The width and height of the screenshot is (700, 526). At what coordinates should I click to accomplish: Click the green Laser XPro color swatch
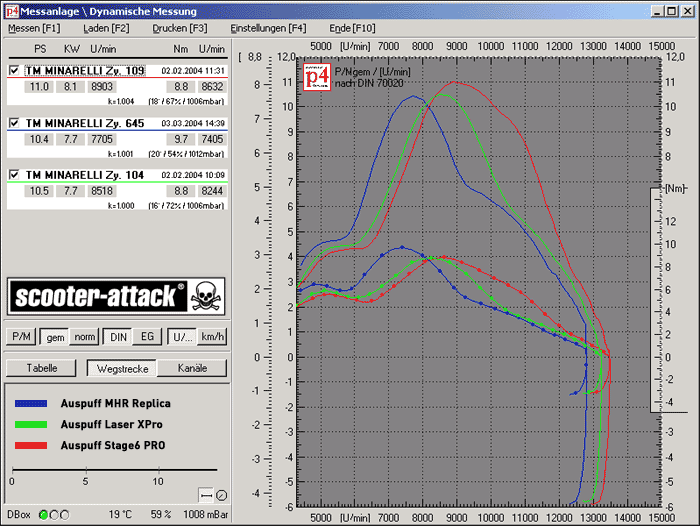31,425
